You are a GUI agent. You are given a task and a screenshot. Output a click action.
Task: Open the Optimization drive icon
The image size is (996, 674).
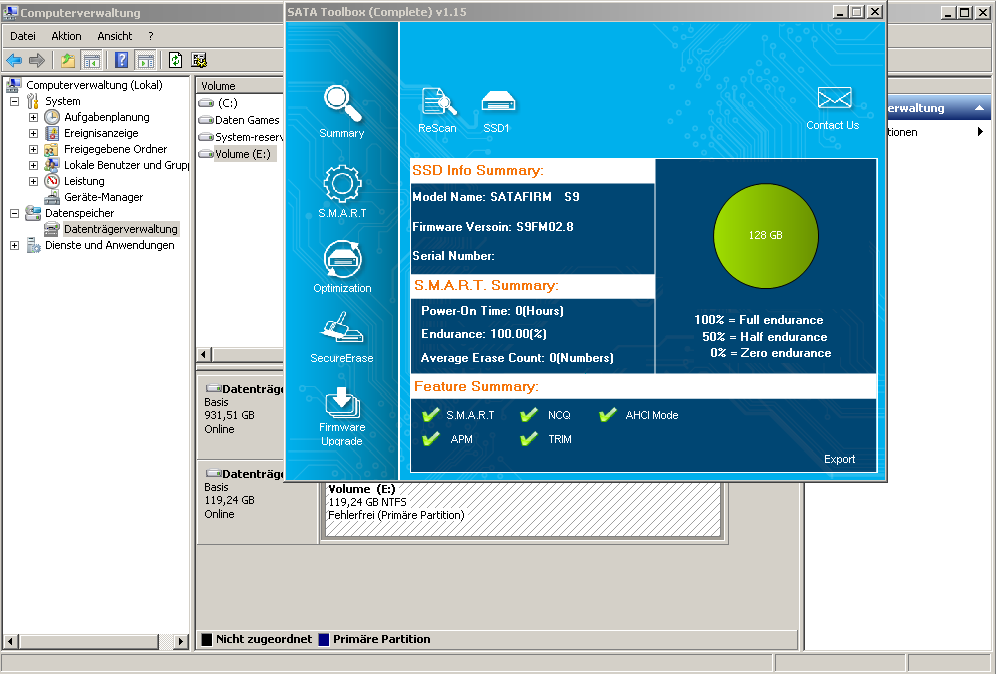tap(342, 259)
